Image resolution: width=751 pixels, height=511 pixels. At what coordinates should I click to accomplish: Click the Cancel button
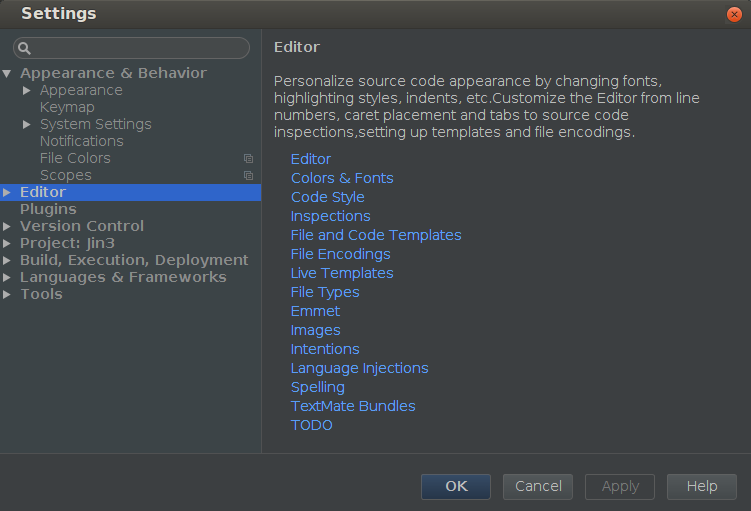538,487
